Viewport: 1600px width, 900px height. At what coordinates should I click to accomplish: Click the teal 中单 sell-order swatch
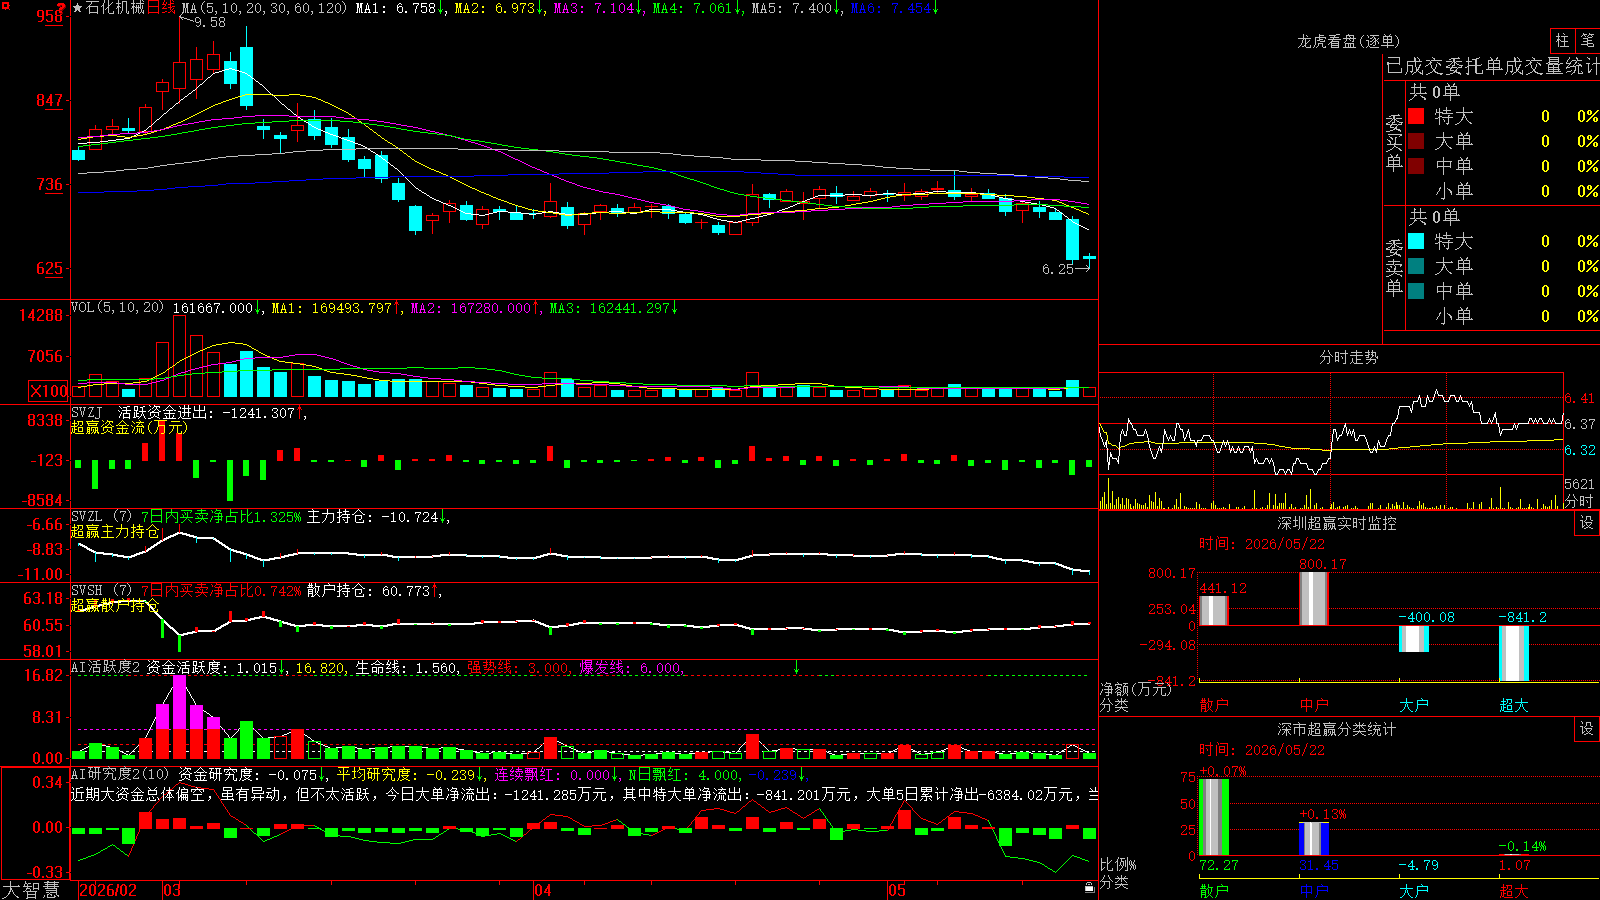click(x=1416, y=290)
